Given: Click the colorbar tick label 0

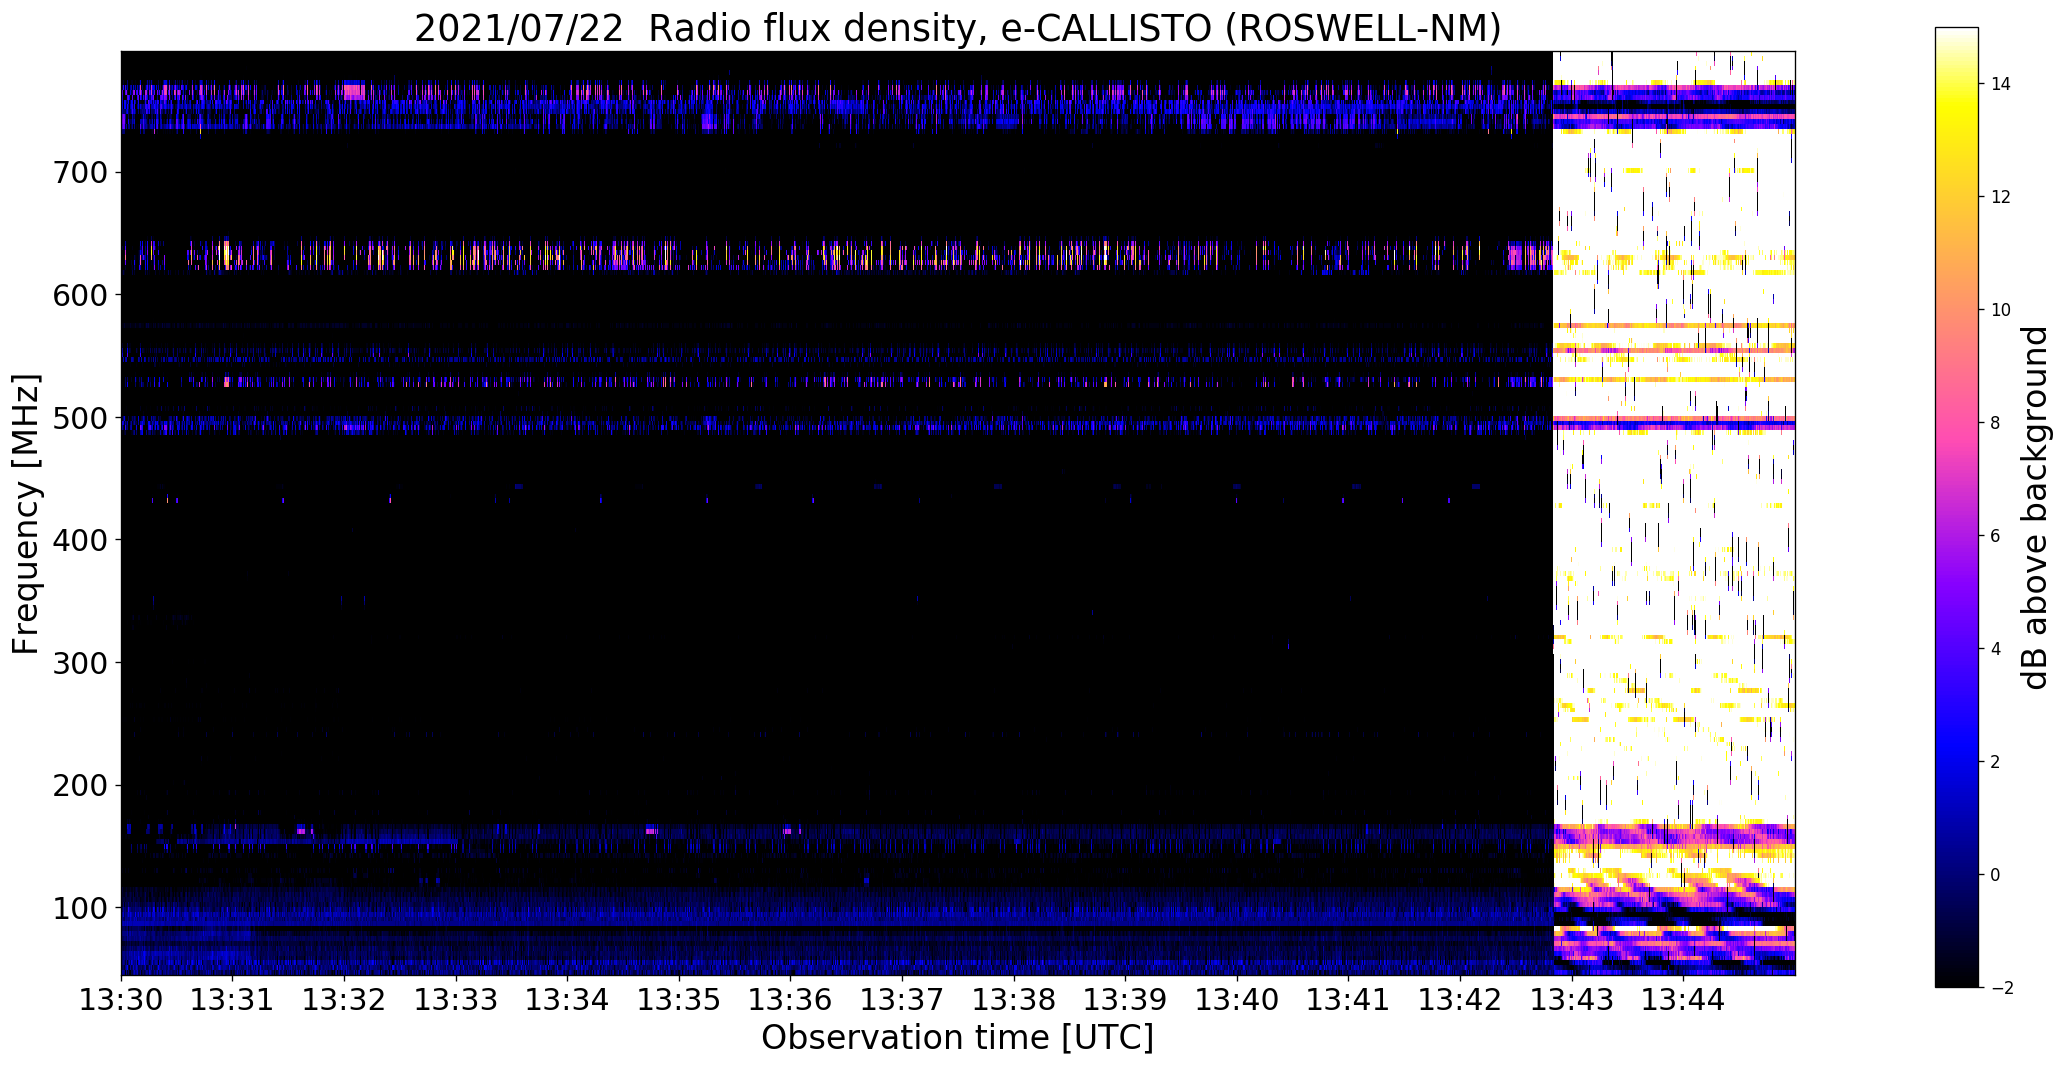Looking at the screenshot, I should tap(1996, 875).
